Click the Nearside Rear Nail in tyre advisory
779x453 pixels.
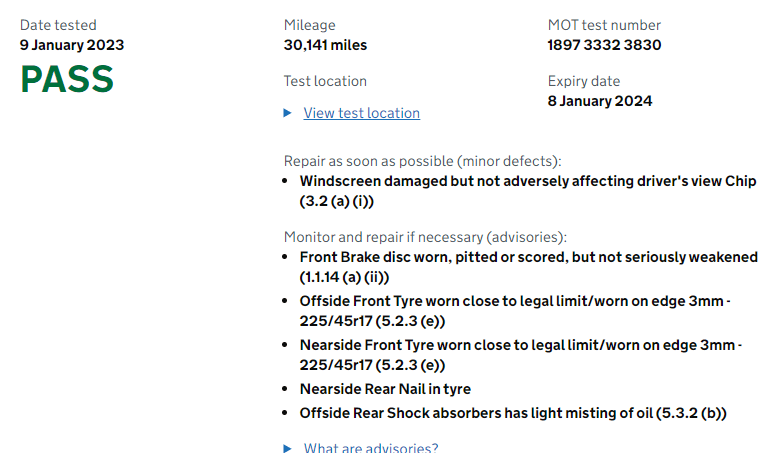pos(385,389)
